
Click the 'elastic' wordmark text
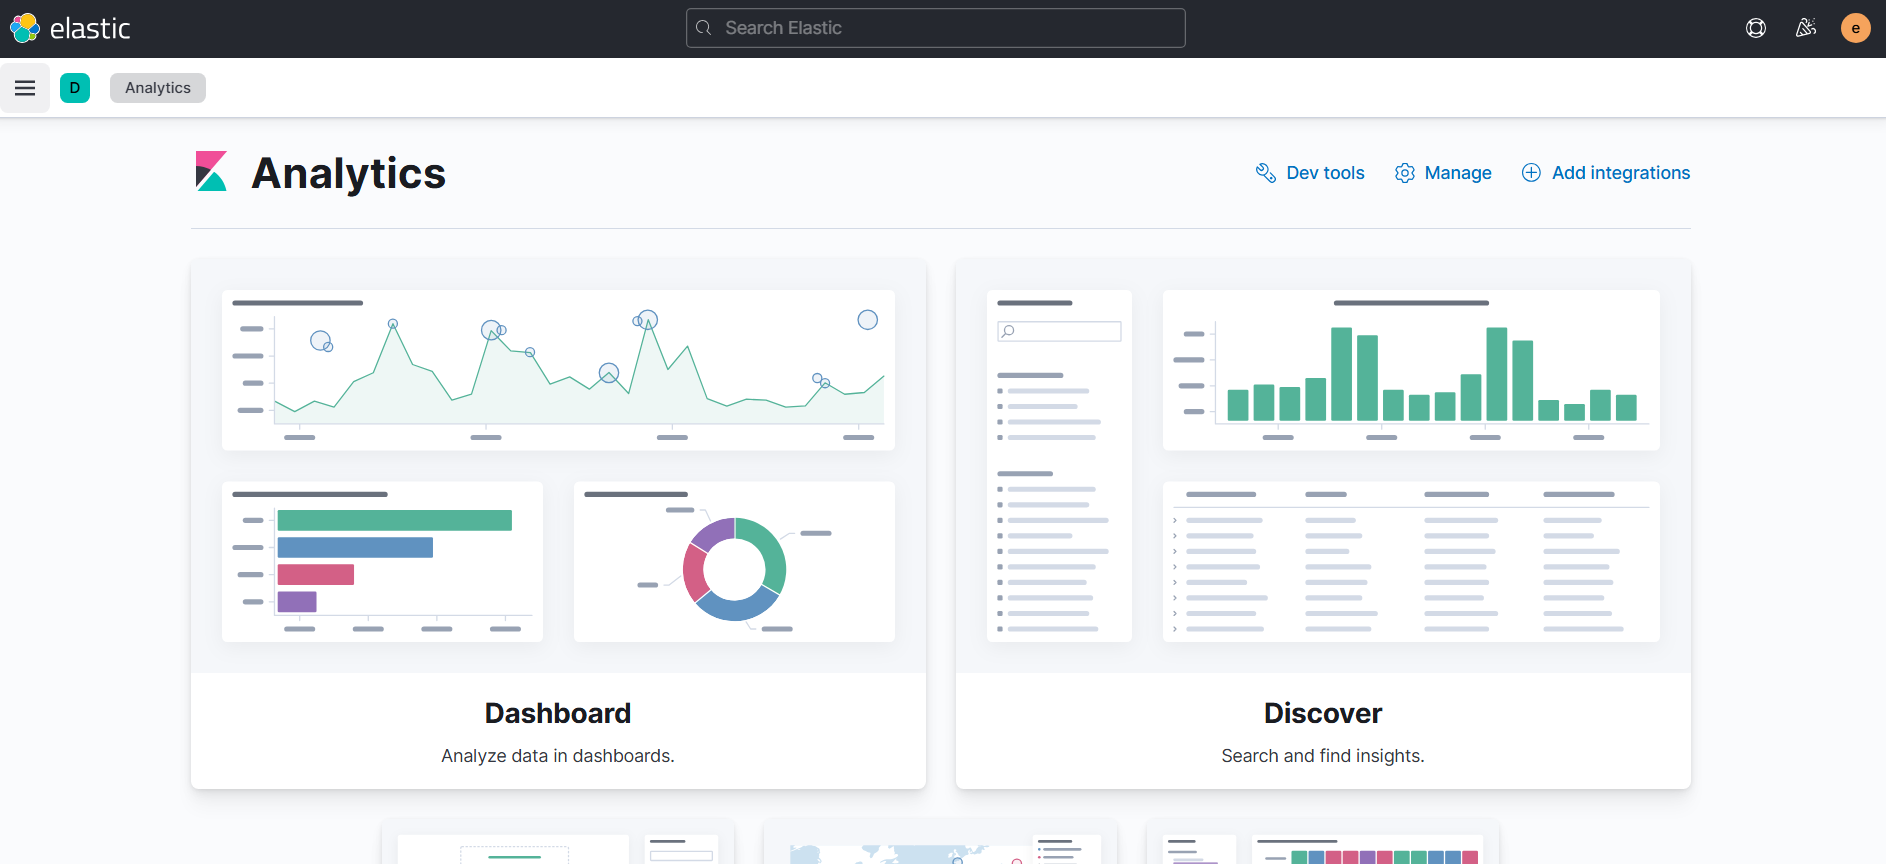pos(90,28)
